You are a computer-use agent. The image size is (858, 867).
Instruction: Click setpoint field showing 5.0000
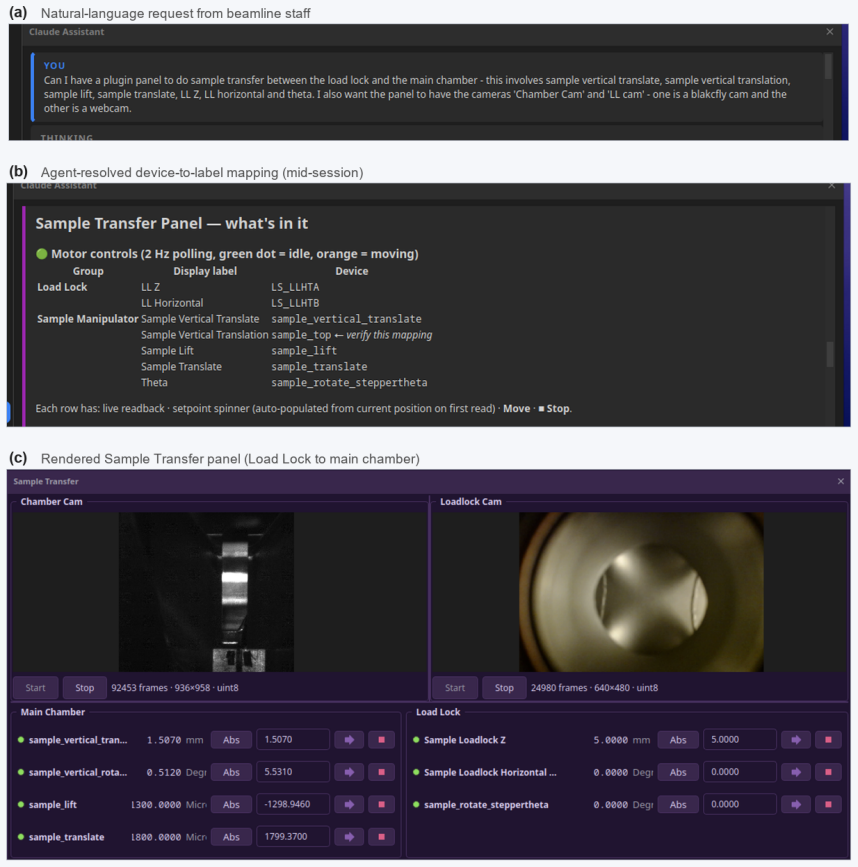click(x=740, y=740)
